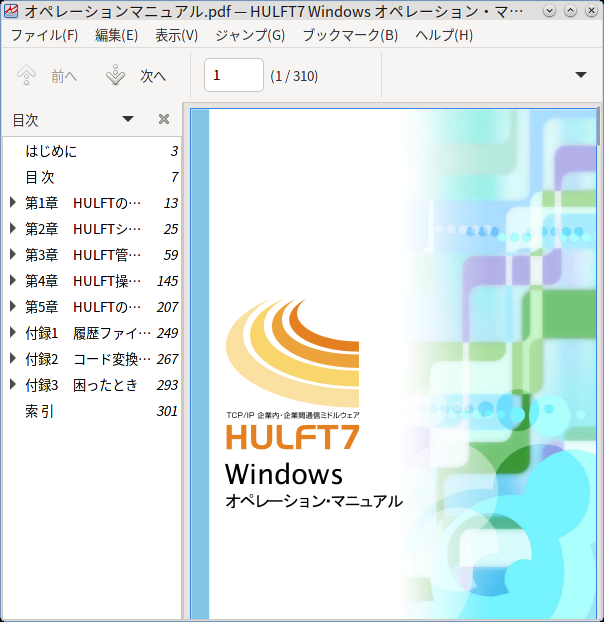Click the (1 / 310) page count label
This screenshot has width=604, height=622.
coord(294,76)
